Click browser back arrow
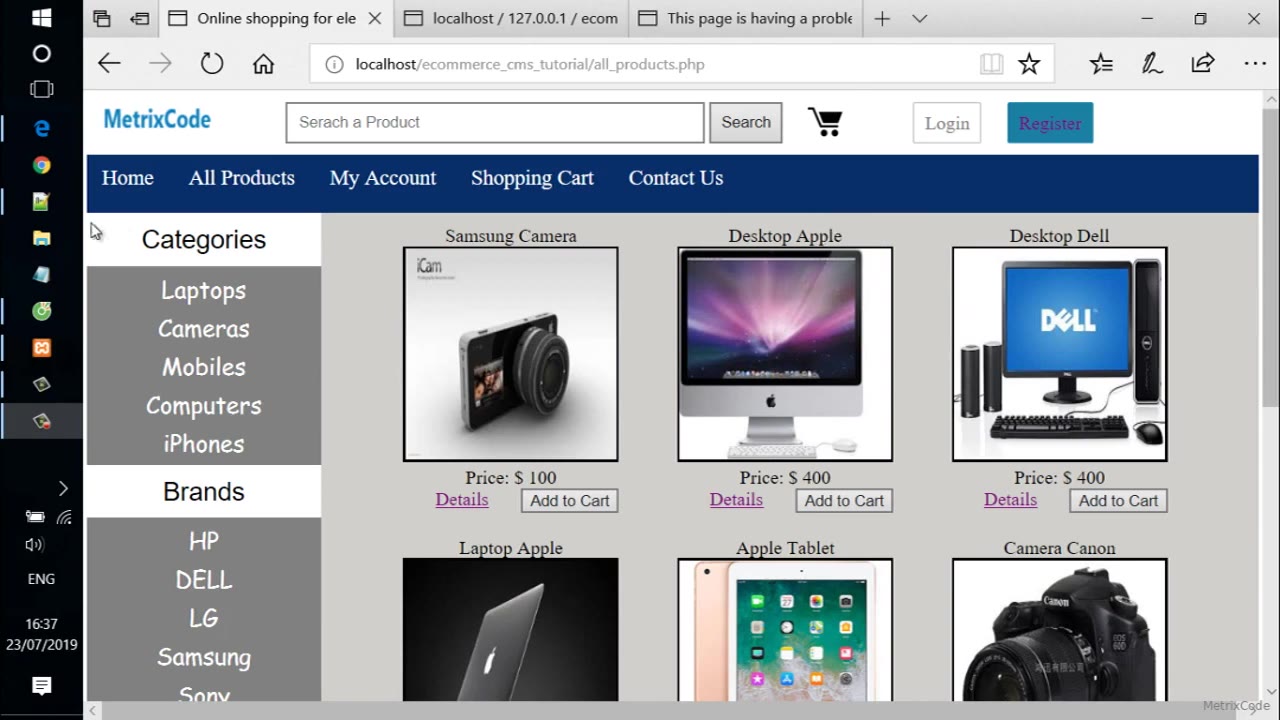The height and width of the screenshot is (720, 1280). point(109,64)
